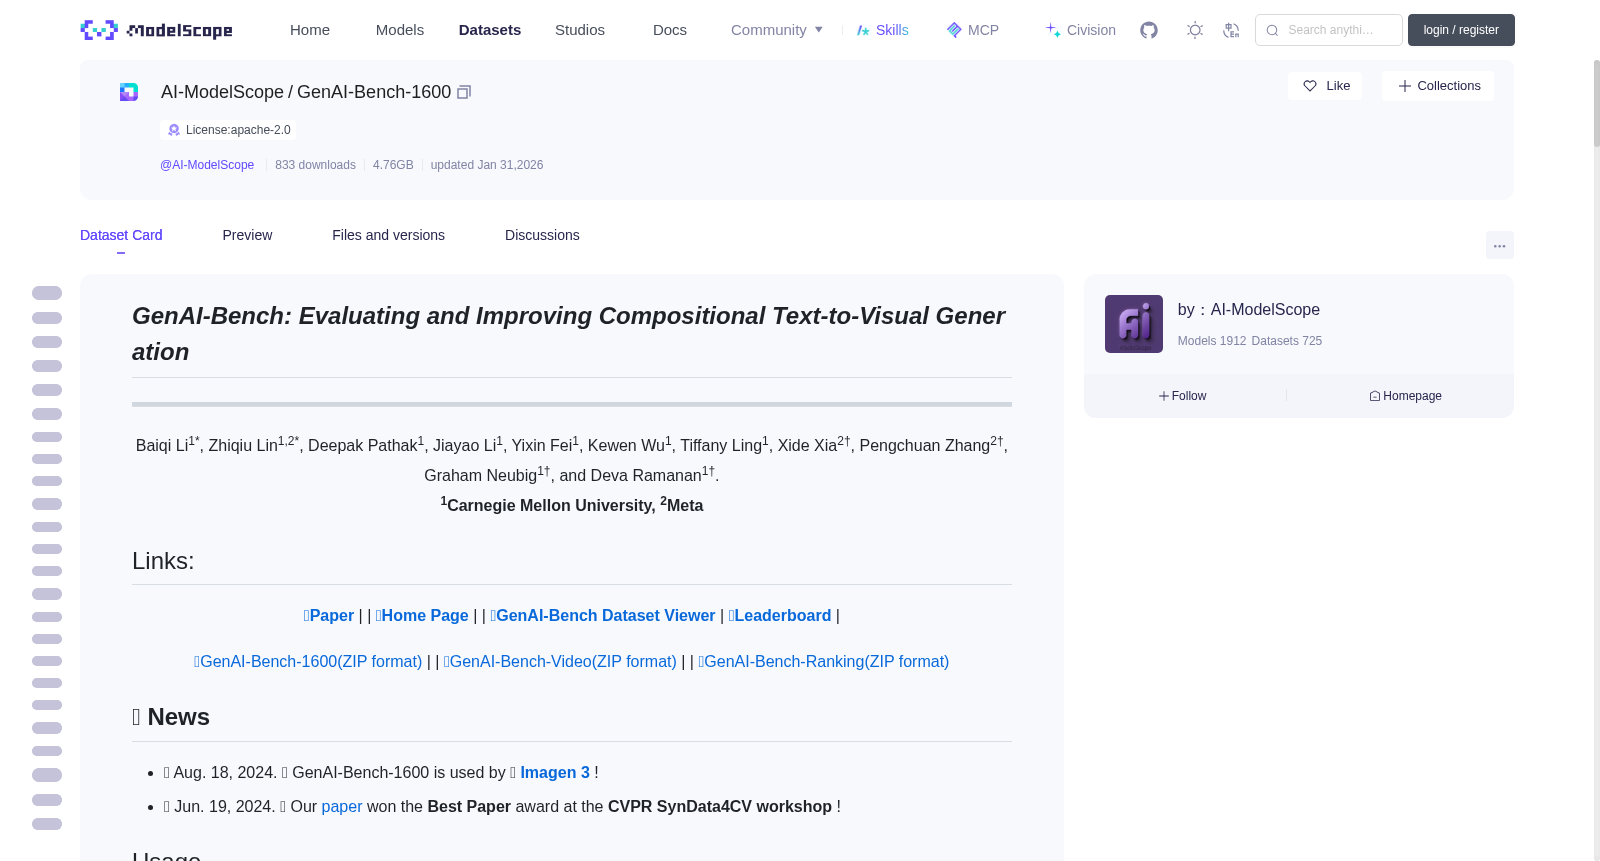
Task: Click the plus icon in Collections
Action: click(1405, 86)
